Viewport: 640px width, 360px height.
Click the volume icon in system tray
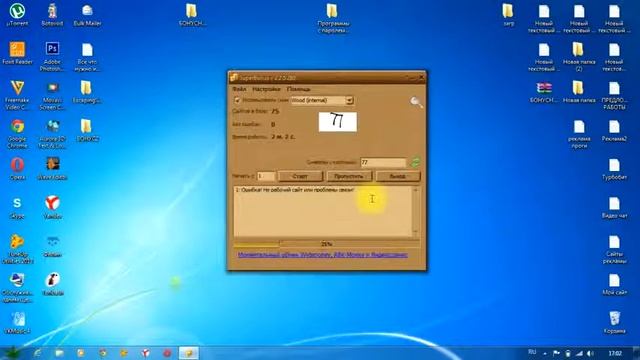pos(590,353)
